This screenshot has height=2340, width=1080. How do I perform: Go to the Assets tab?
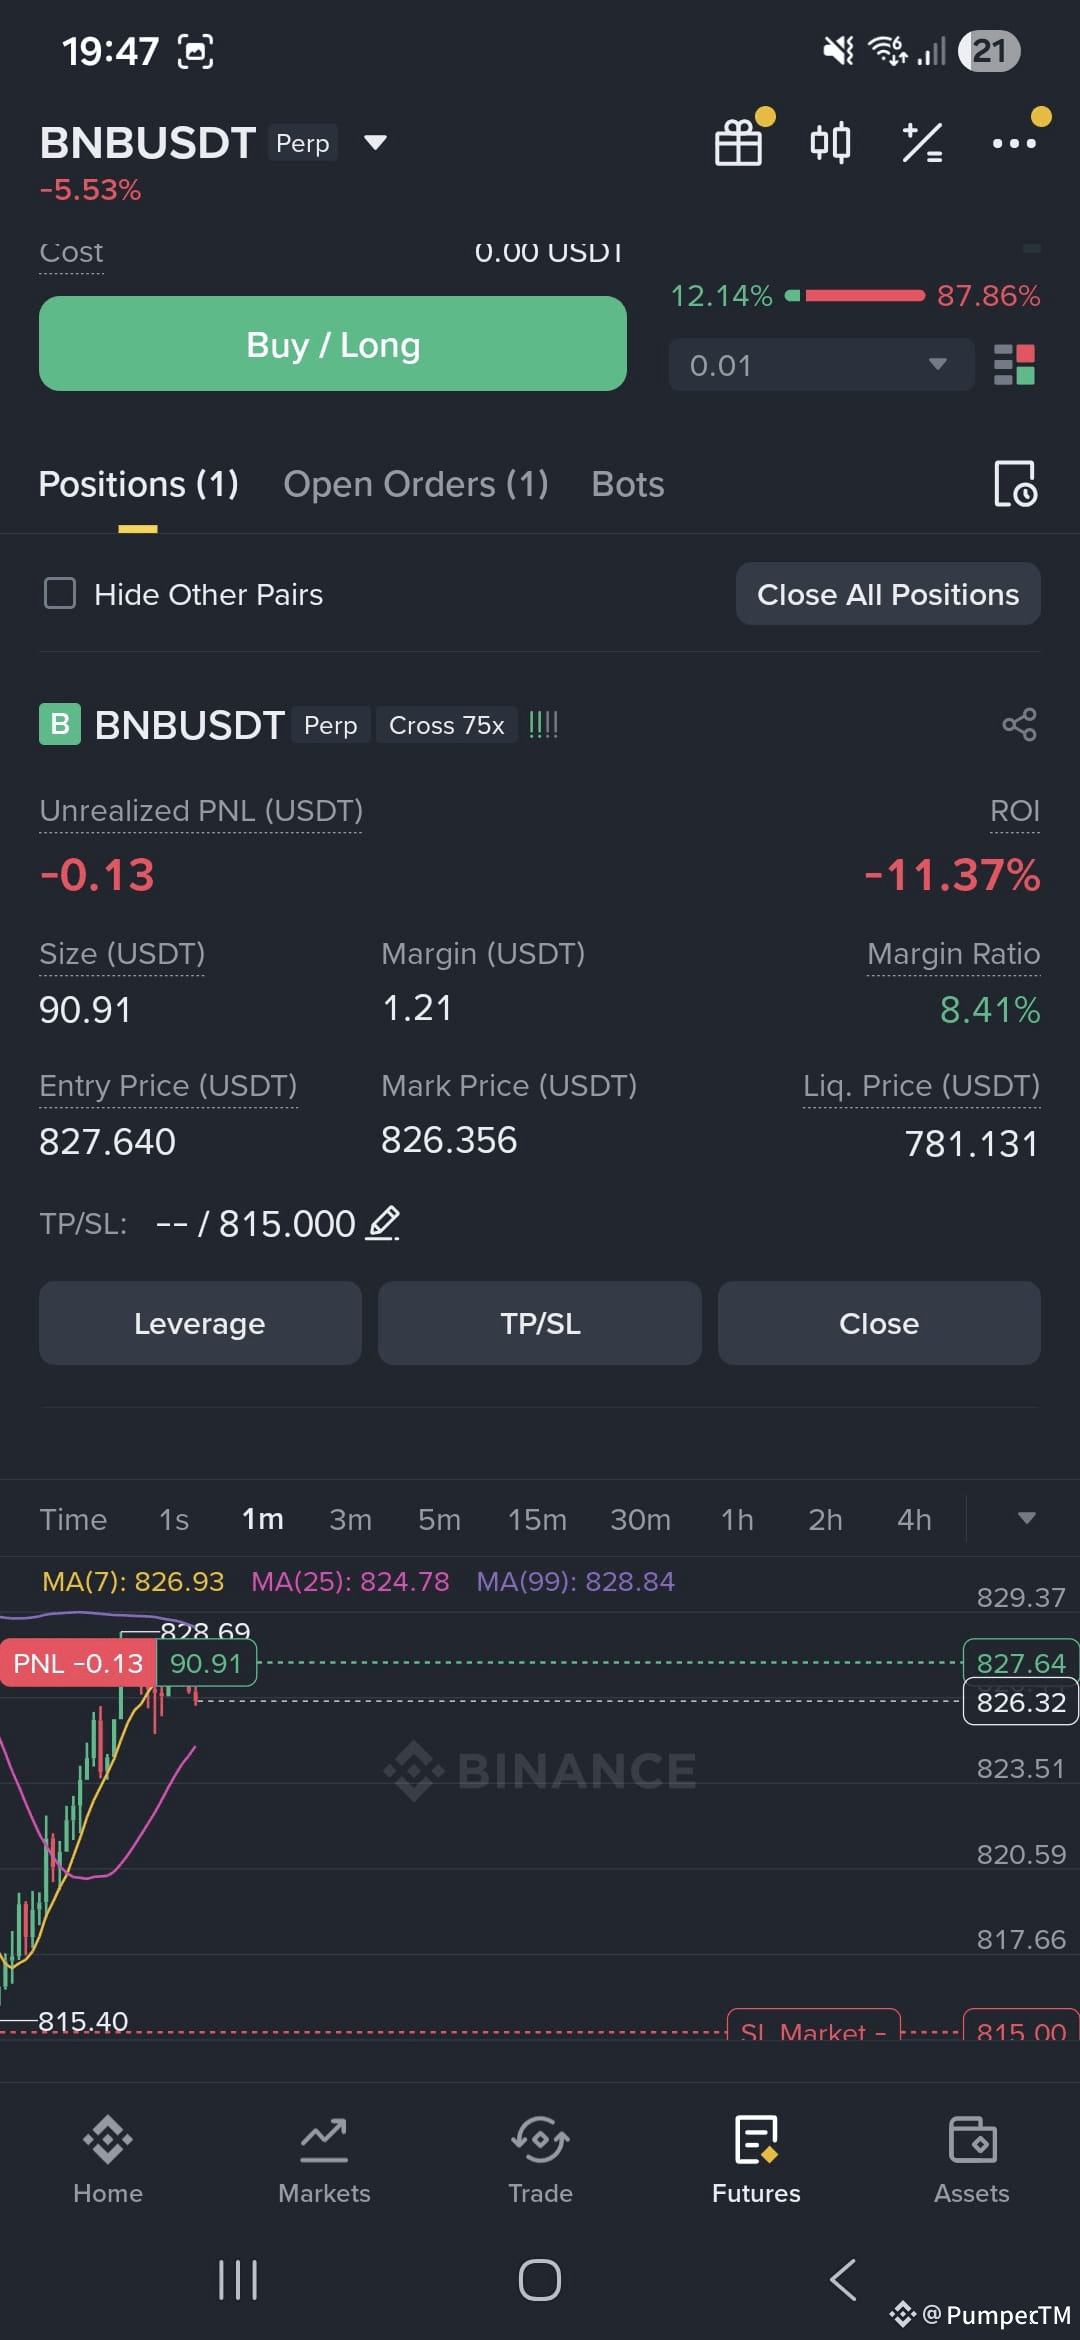[x=972, y=2158]
